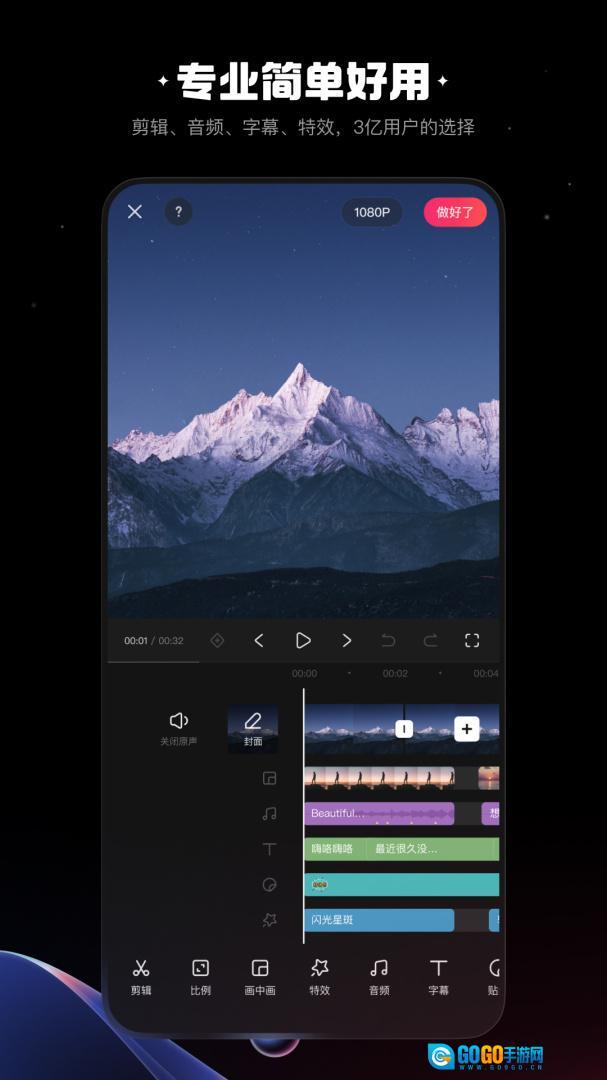Mute original sound with 关闭原声

point(179,727)
